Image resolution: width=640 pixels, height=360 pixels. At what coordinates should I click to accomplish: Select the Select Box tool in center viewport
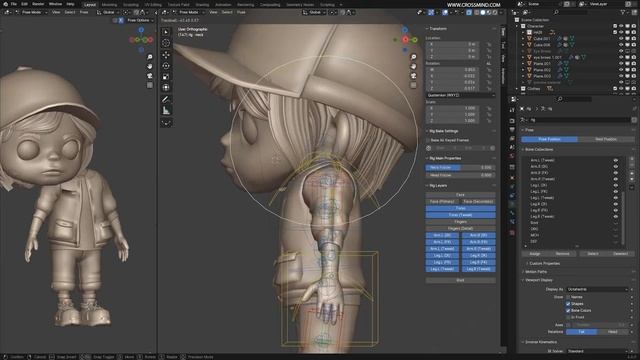tap(166, 32)
